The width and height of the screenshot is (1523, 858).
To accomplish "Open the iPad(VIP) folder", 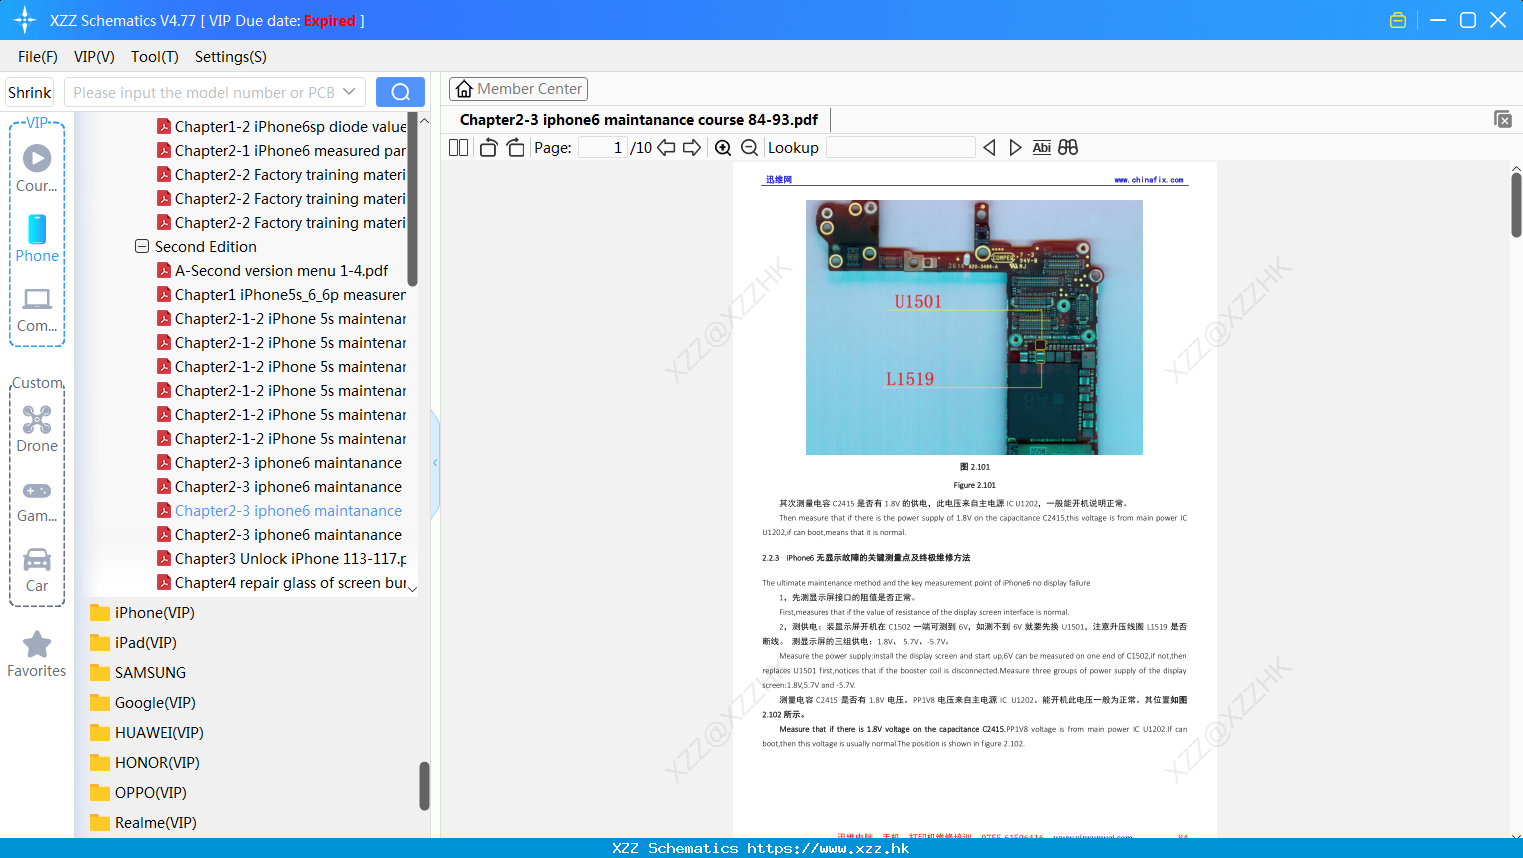I will pos(133,642).
